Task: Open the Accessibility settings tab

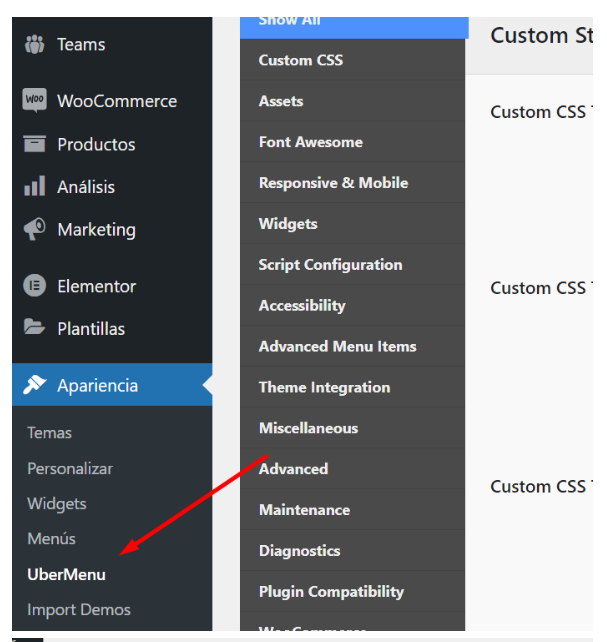Action: [x=352, y=305]
